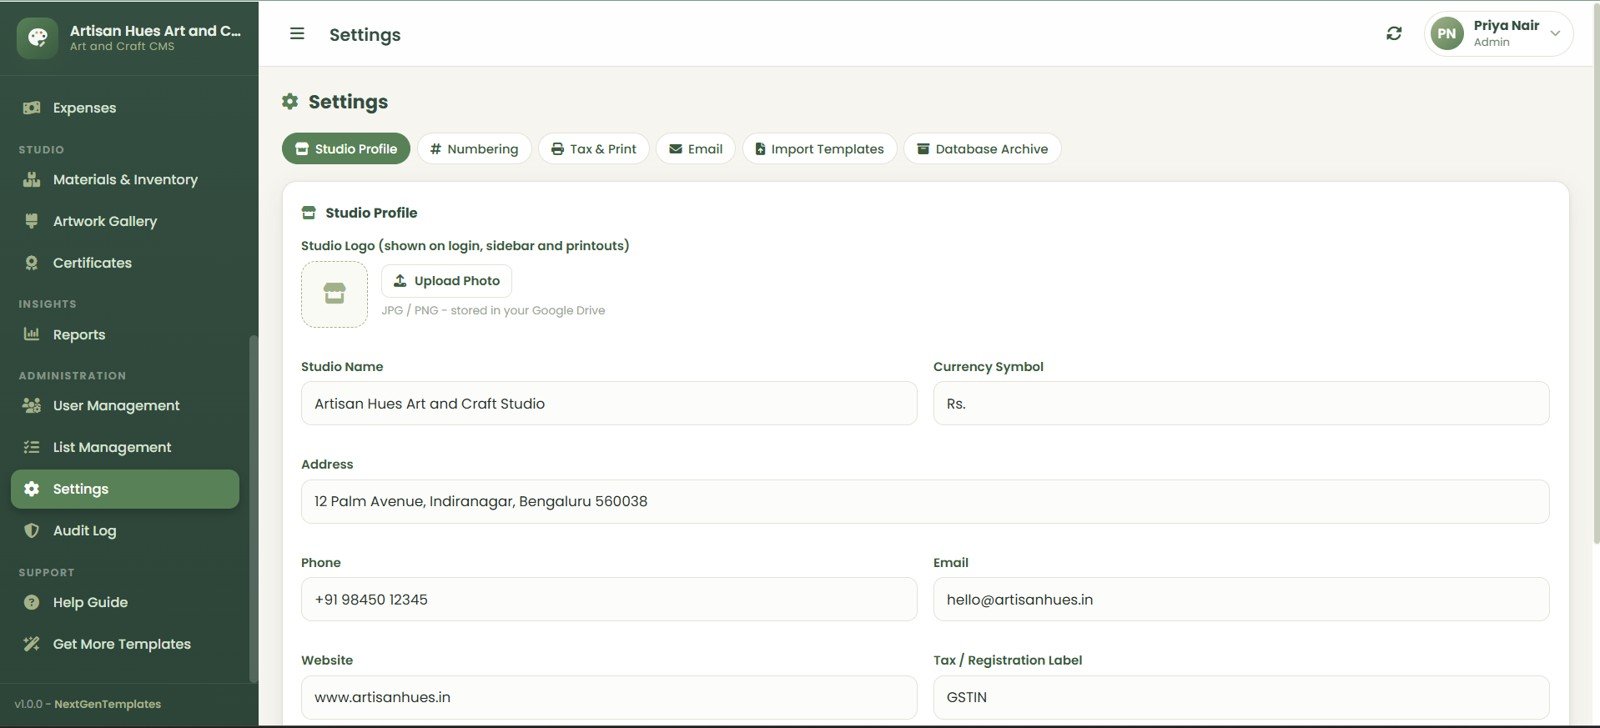Click the Email field with hello@artisanhues.in
1600x728 pixels.
point(1241,599)
